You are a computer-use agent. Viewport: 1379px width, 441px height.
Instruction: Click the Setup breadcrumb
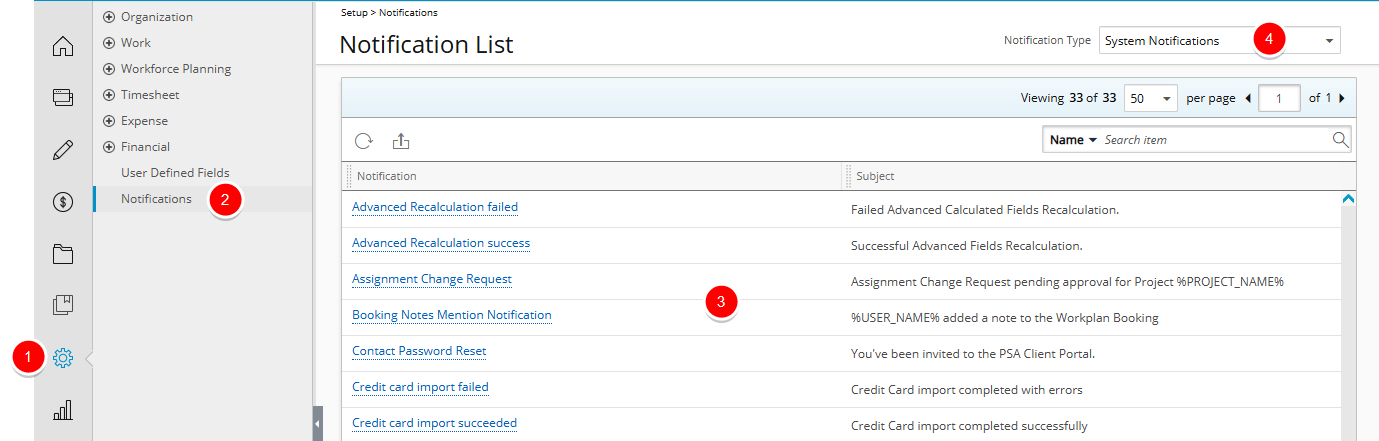[x=355, y=13]
